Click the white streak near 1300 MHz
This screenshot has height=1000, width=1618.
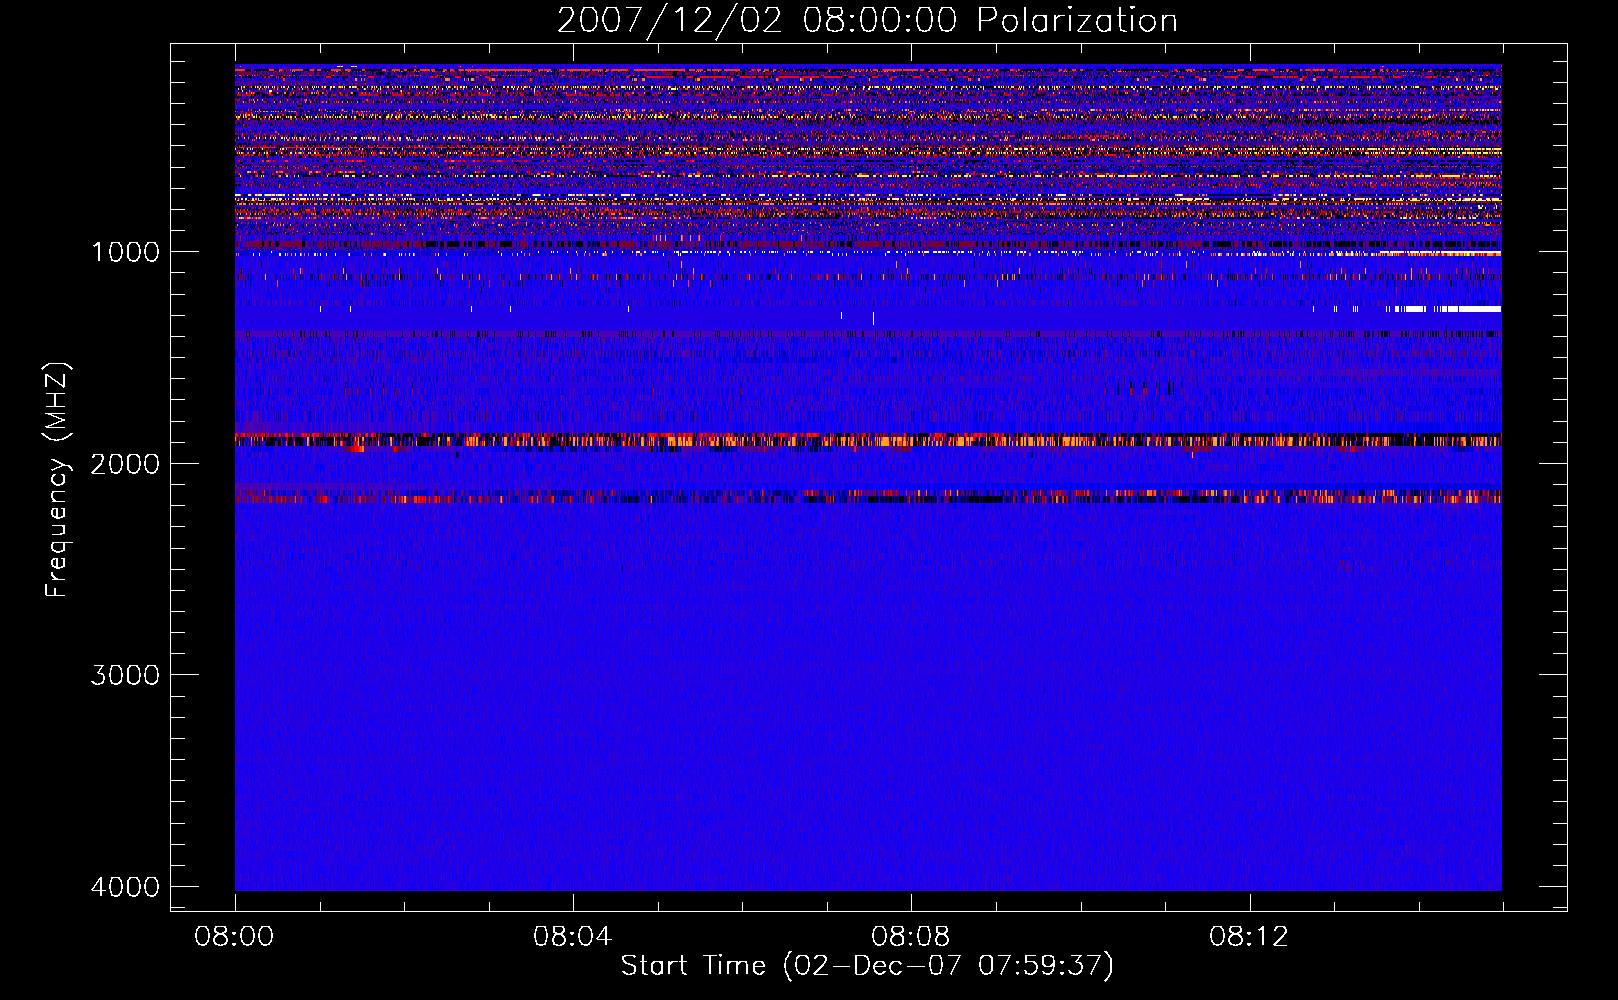pos(1446,309)
